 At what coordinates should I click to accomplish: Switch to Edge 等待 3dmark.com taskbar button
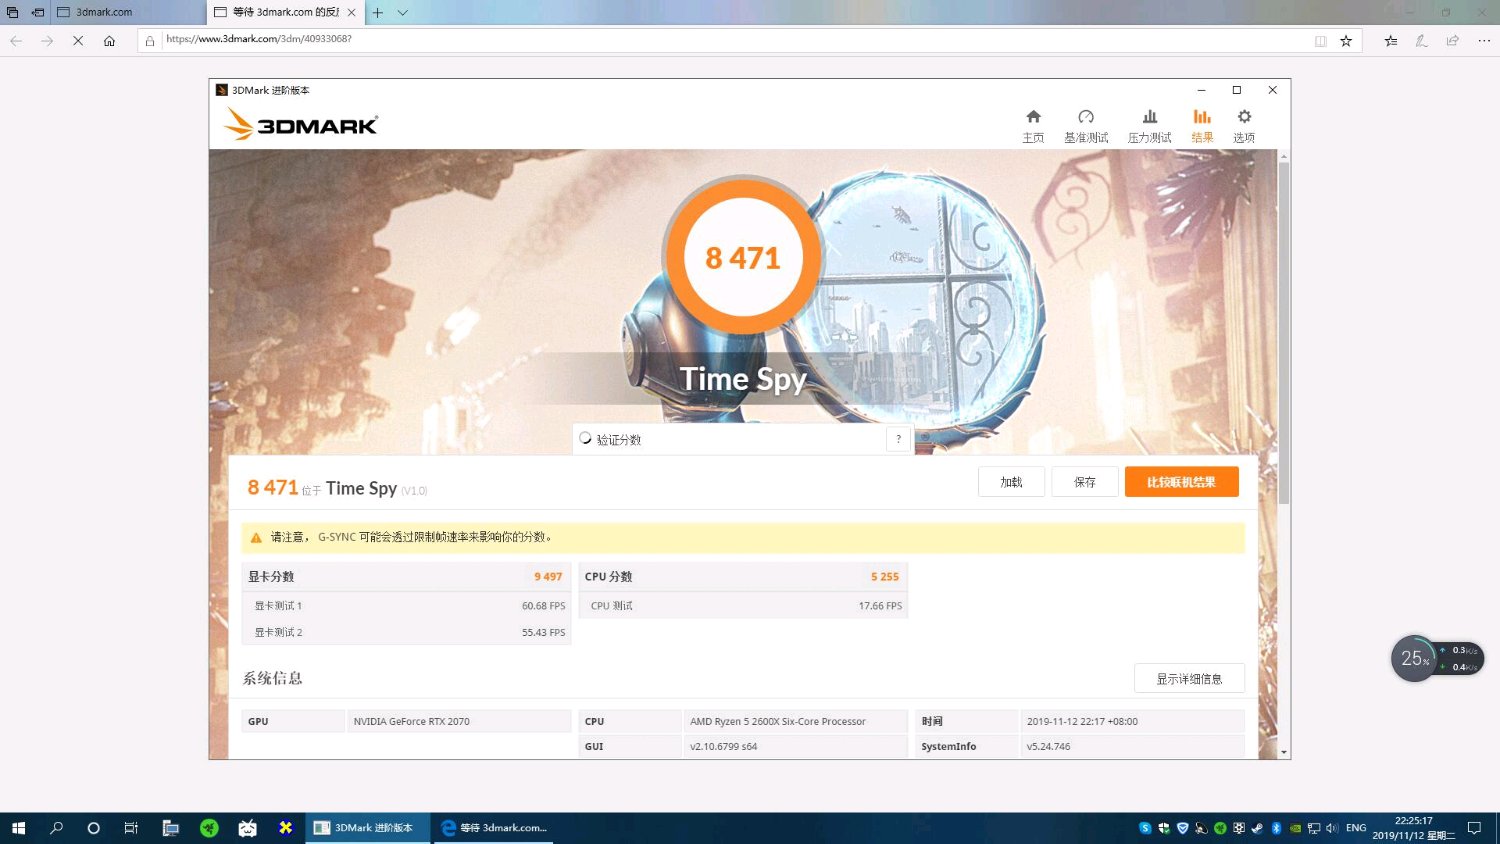pyautogui.click(x=495, y=828)
